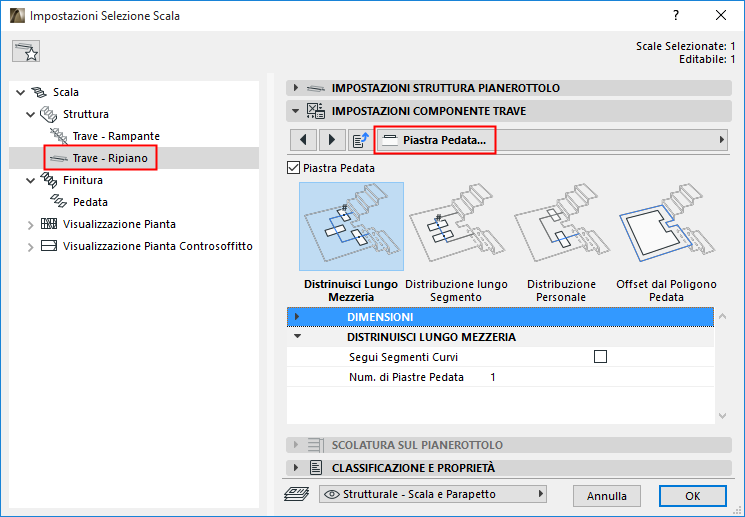Open the Strutturale - Scala e Parapetto layer dropdown
This screenshot has width=745, height=517.
pos(433,494)
